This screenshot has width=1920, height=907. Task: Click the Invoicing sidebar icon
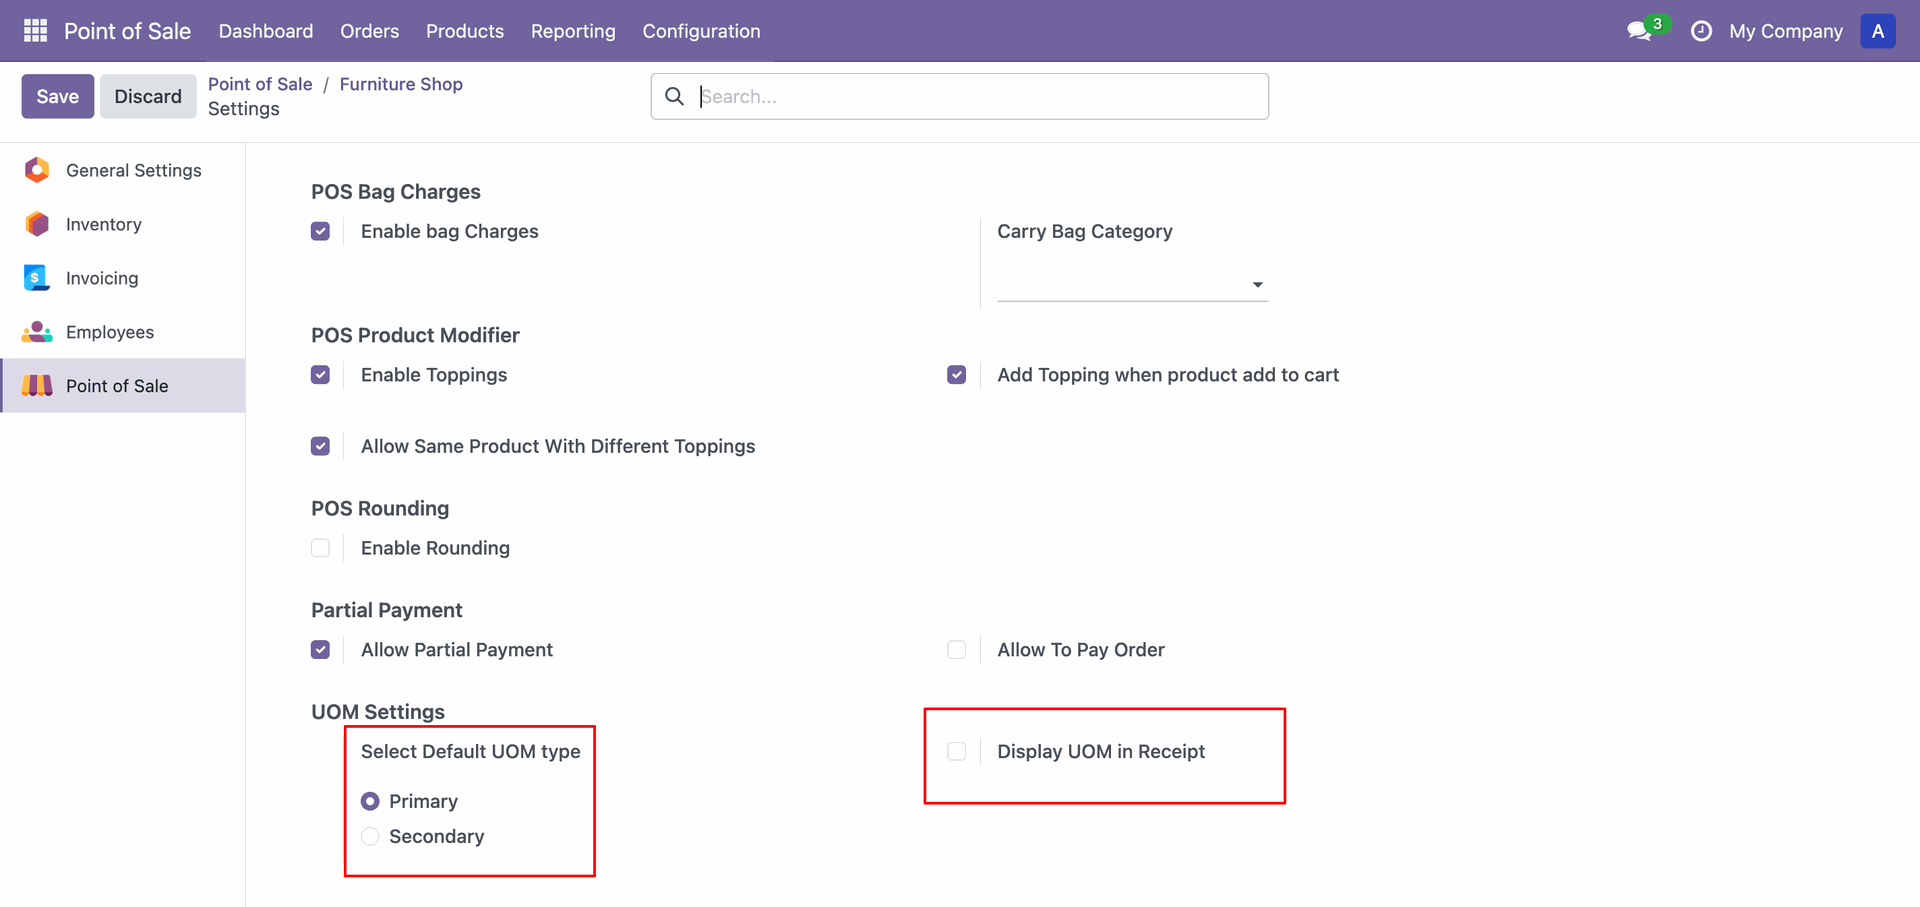tap(37, 278)
